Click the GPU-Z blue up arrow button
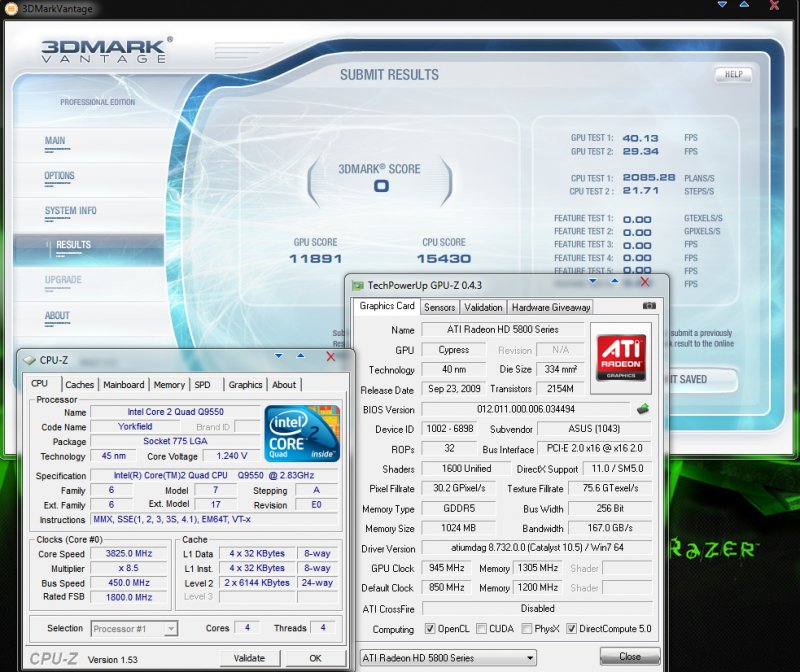 pyautogui.click(x=614, y=281)
